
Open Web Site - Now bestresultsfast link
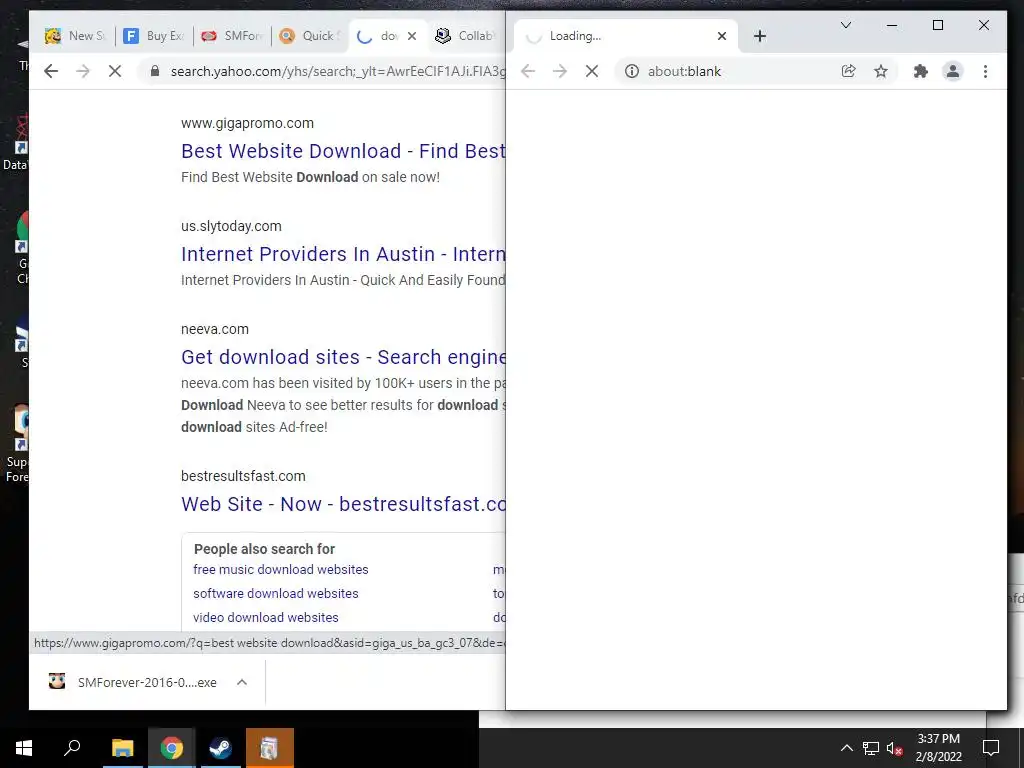pos(343,504)
